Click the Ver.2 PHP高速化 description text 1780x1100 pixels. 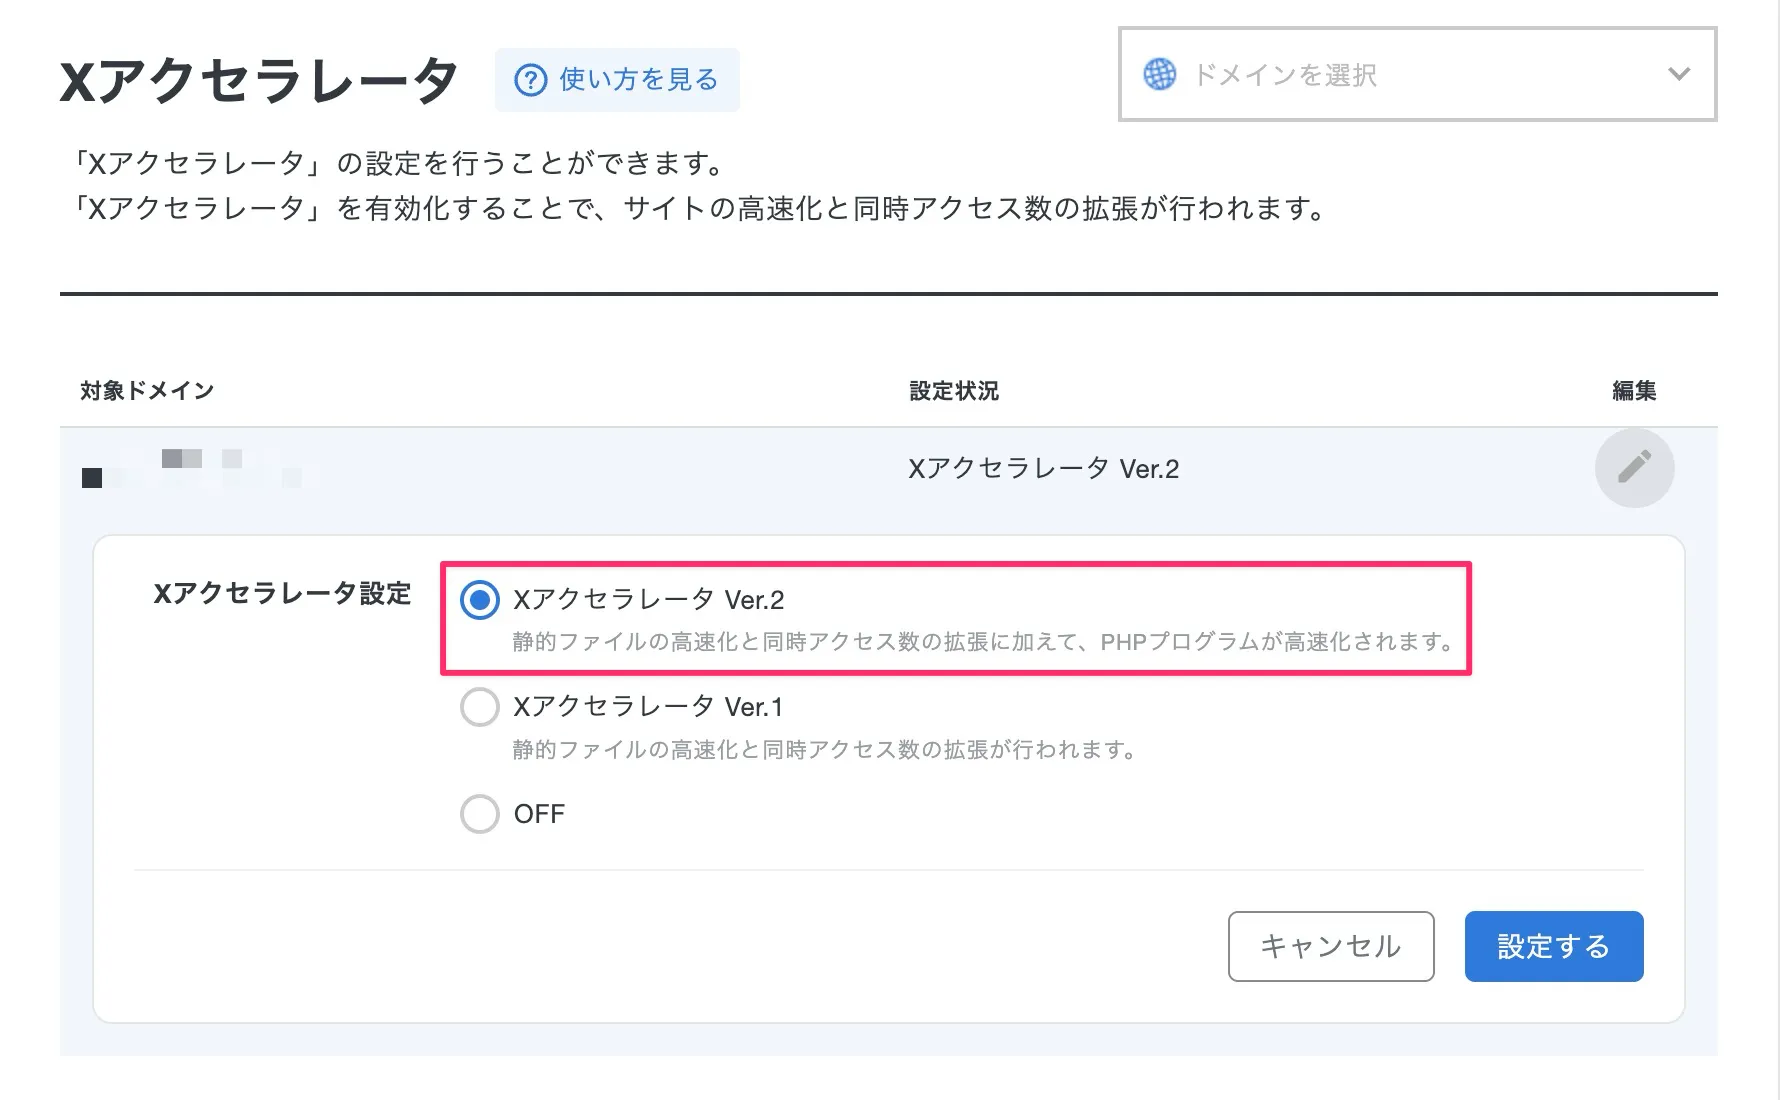point(983,642)
